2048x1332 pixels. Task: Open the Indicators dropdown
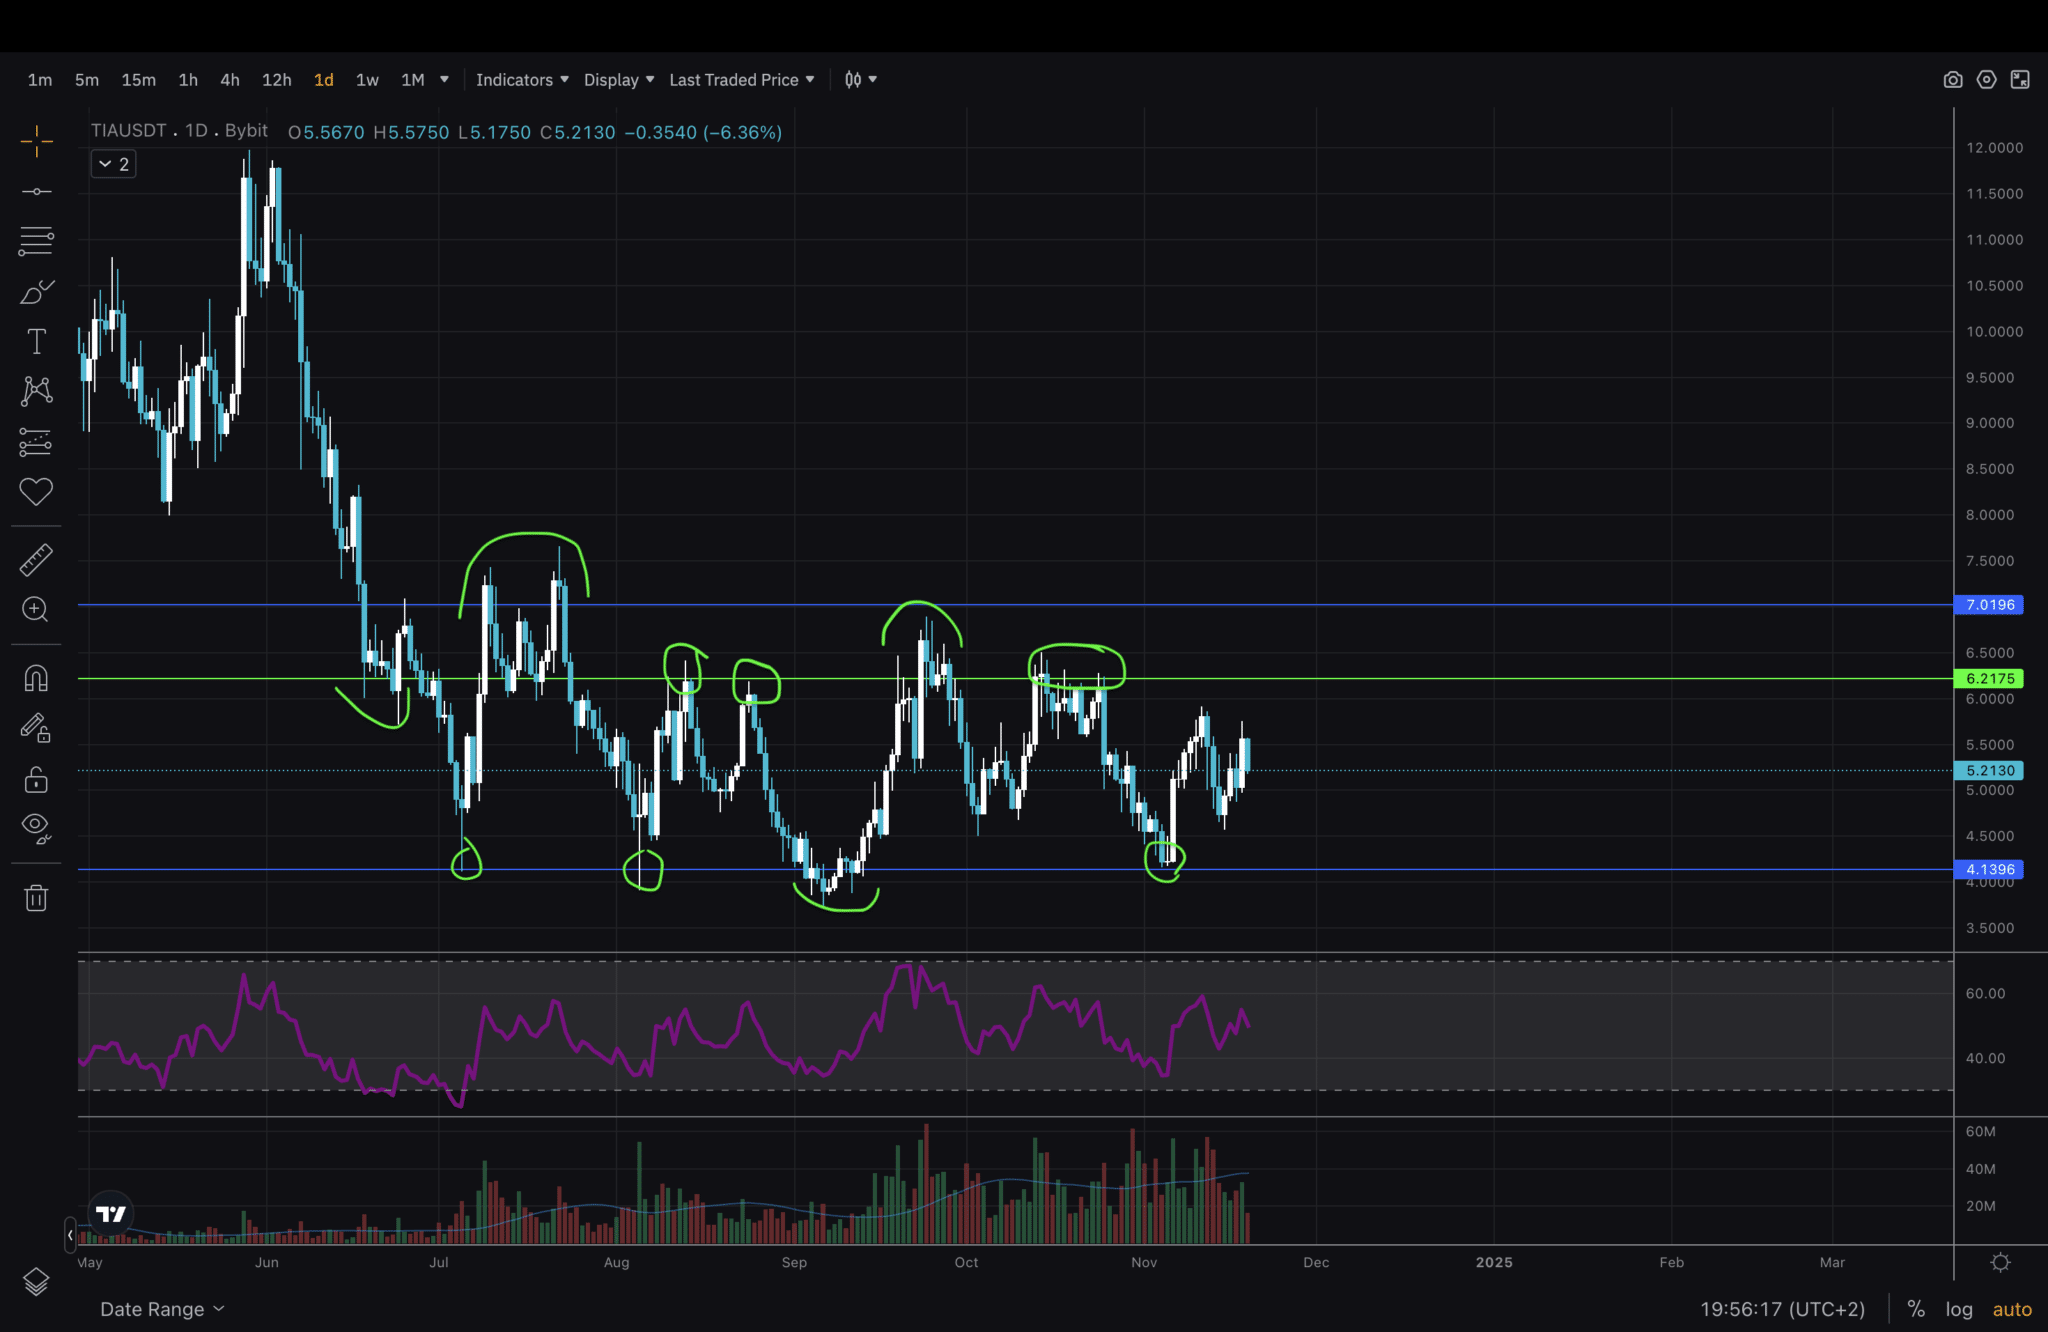522,80
